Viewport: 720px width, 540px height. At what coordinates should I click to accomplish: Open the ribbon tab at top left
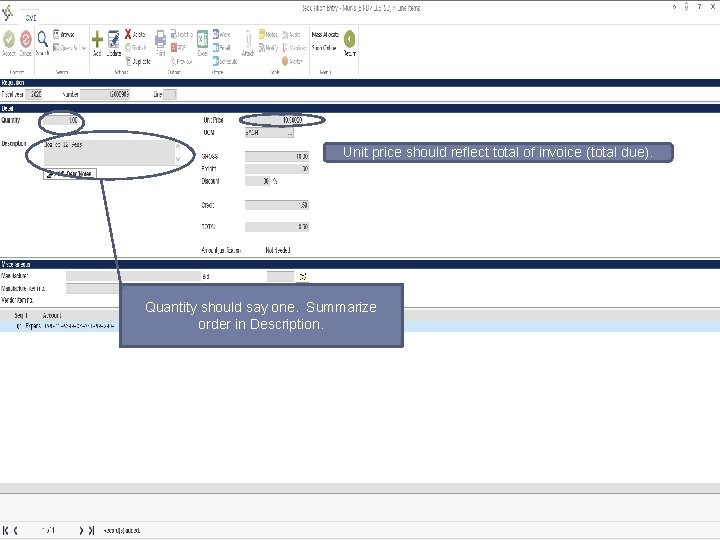(31, 18)
